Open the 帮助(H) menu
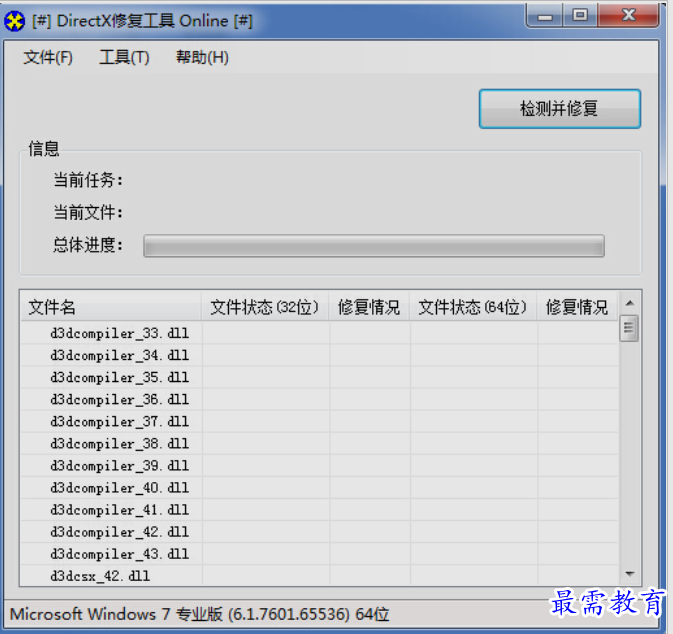This screenshot has width=673, height=634. [x=202, y=57]
